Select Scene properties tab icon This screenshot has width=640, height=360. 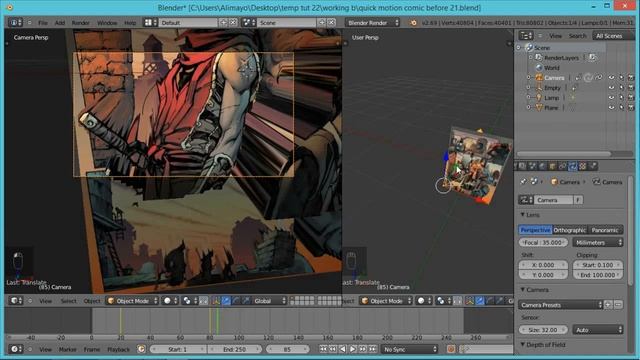coord(532,166)
